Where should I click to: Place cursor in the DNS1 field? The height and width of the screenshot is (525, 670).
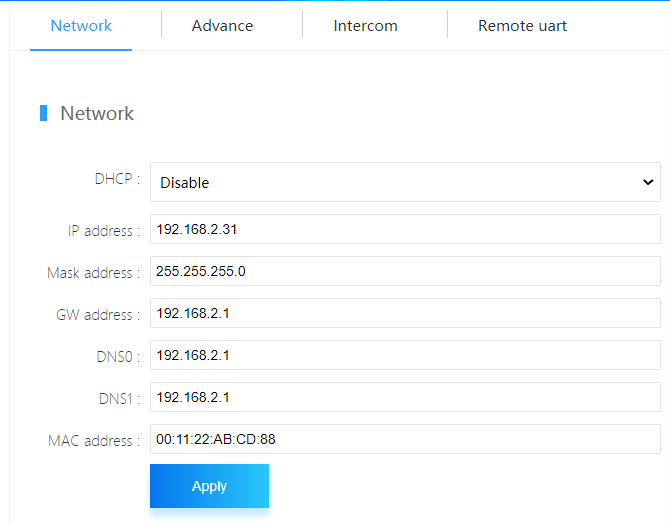coord(405,397)
